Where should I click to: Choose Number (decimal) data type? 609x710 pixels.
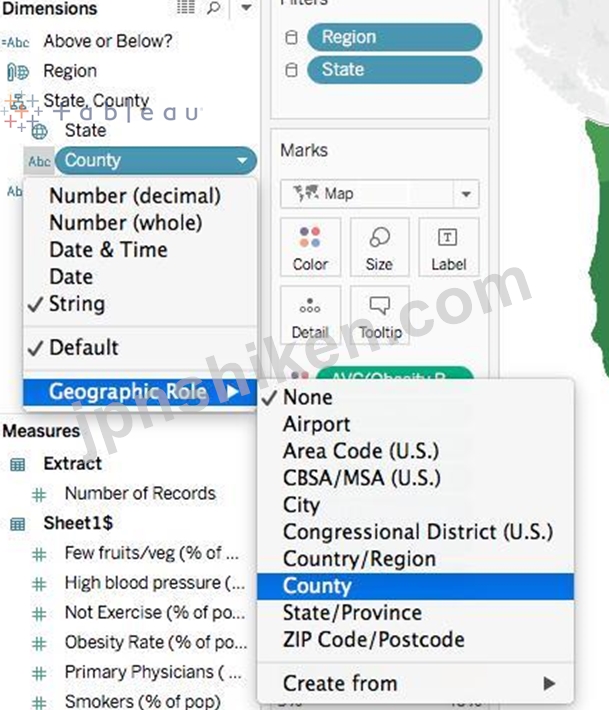coord(135,196)
